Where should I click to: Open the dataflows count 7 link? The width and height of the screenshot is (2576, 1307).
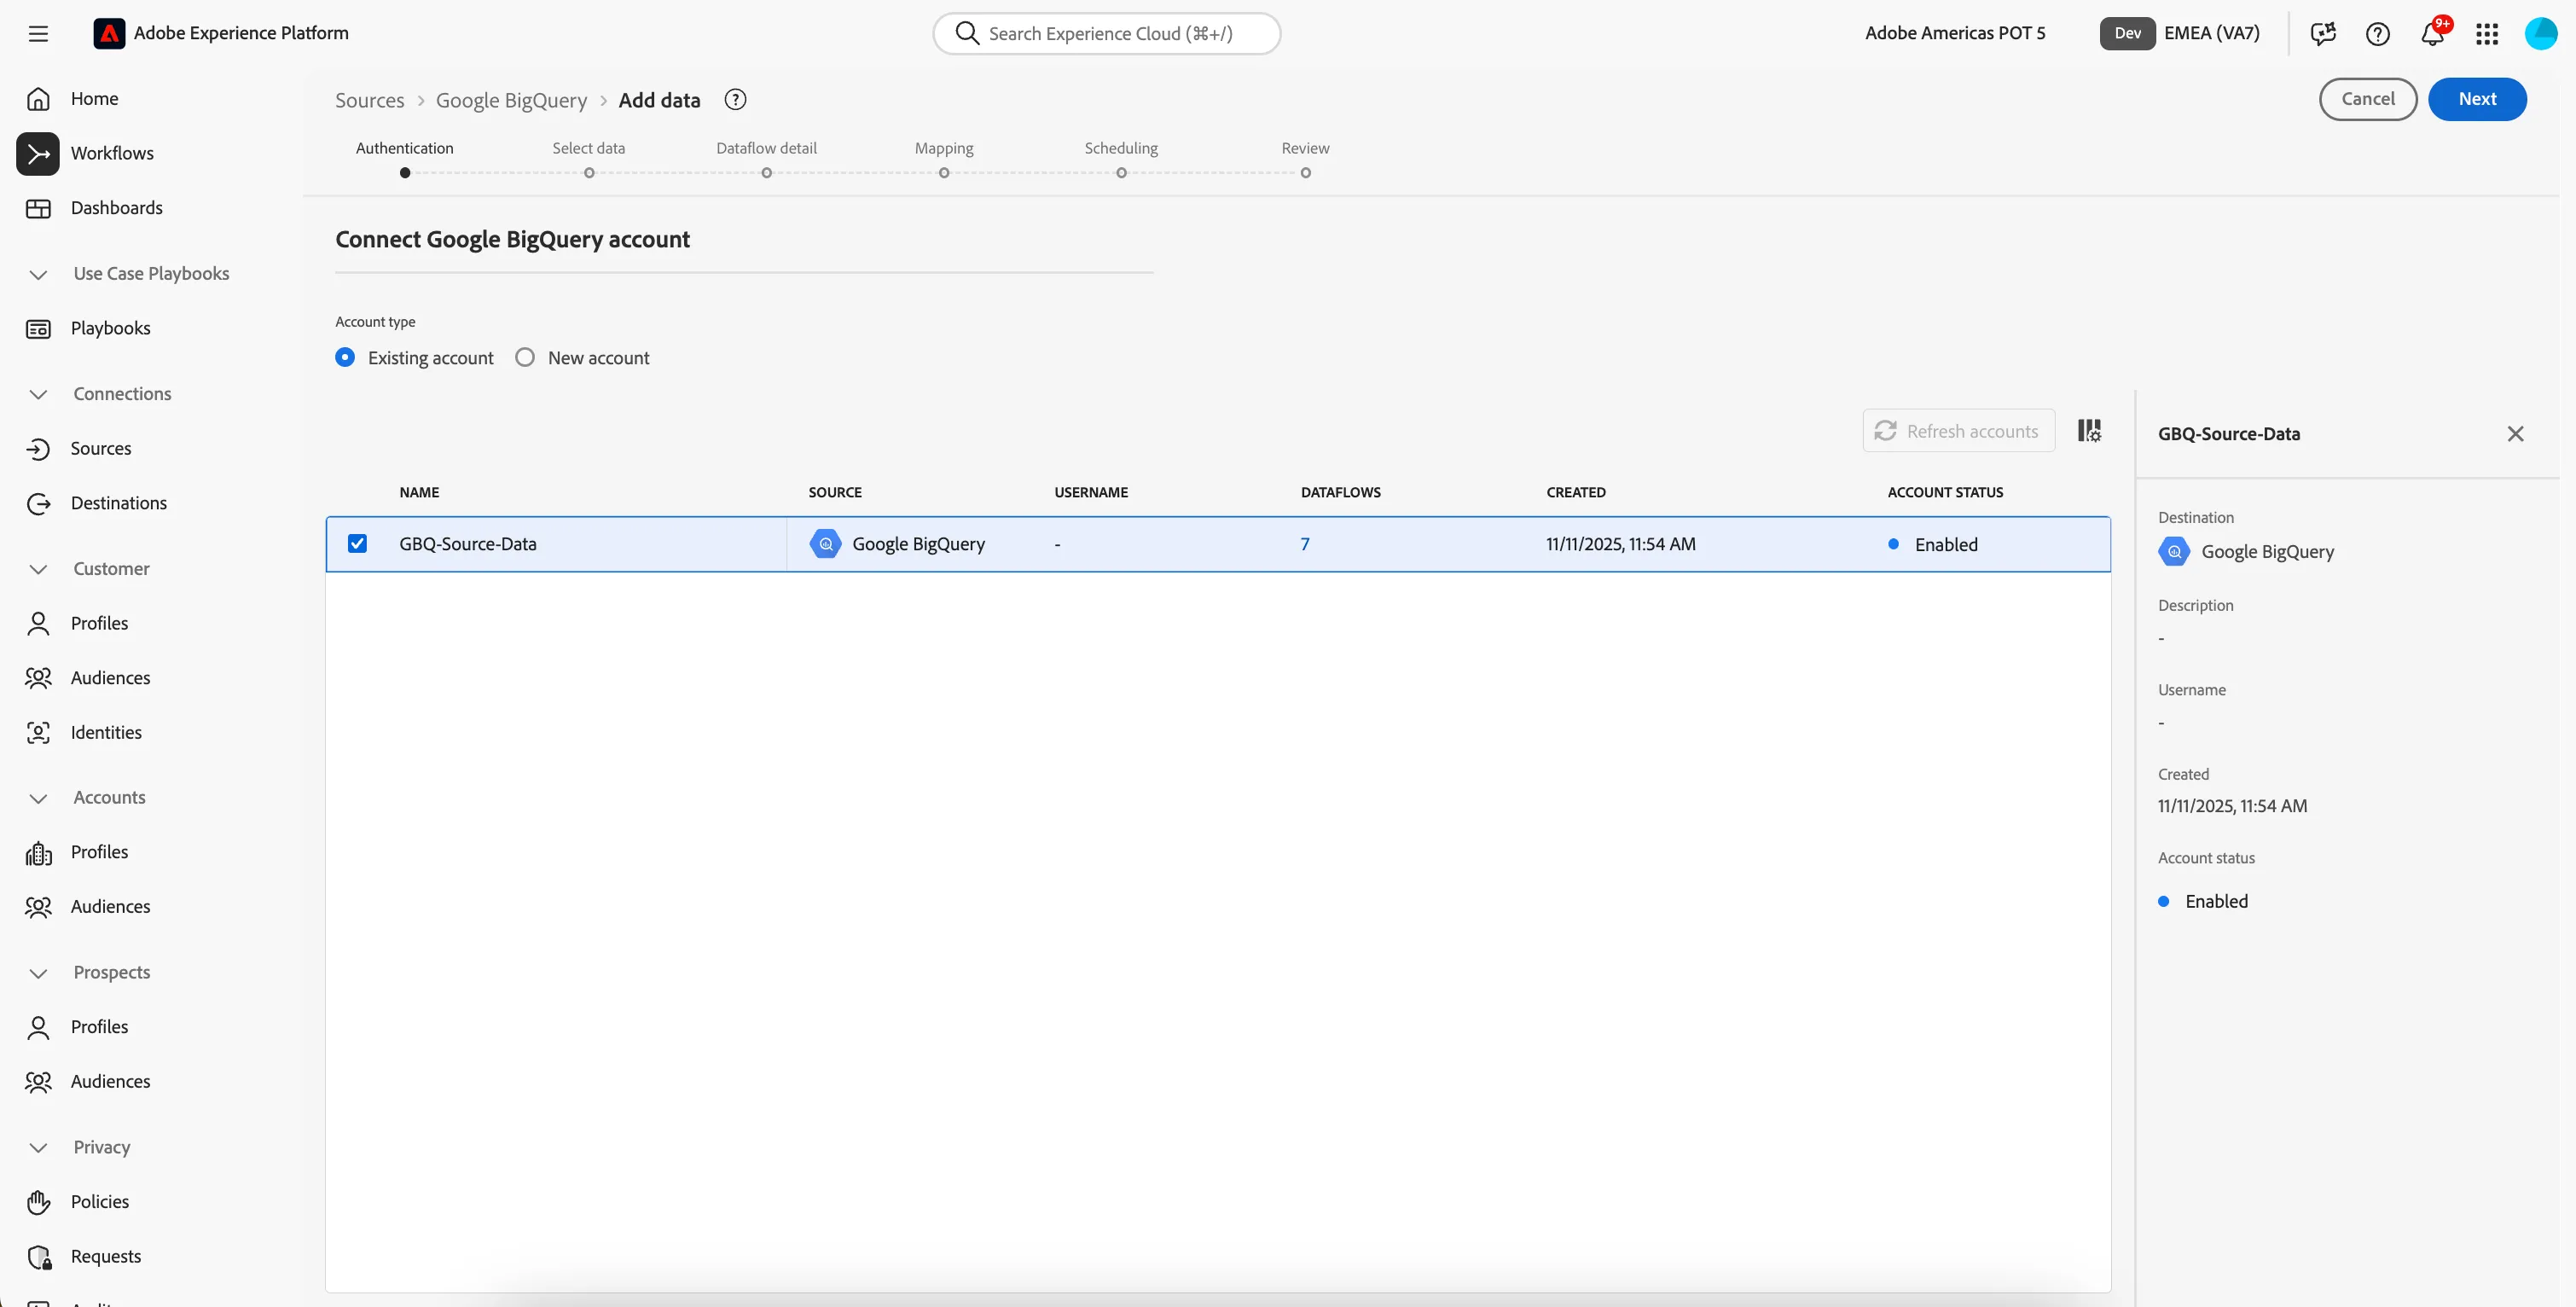[1304, 544]
